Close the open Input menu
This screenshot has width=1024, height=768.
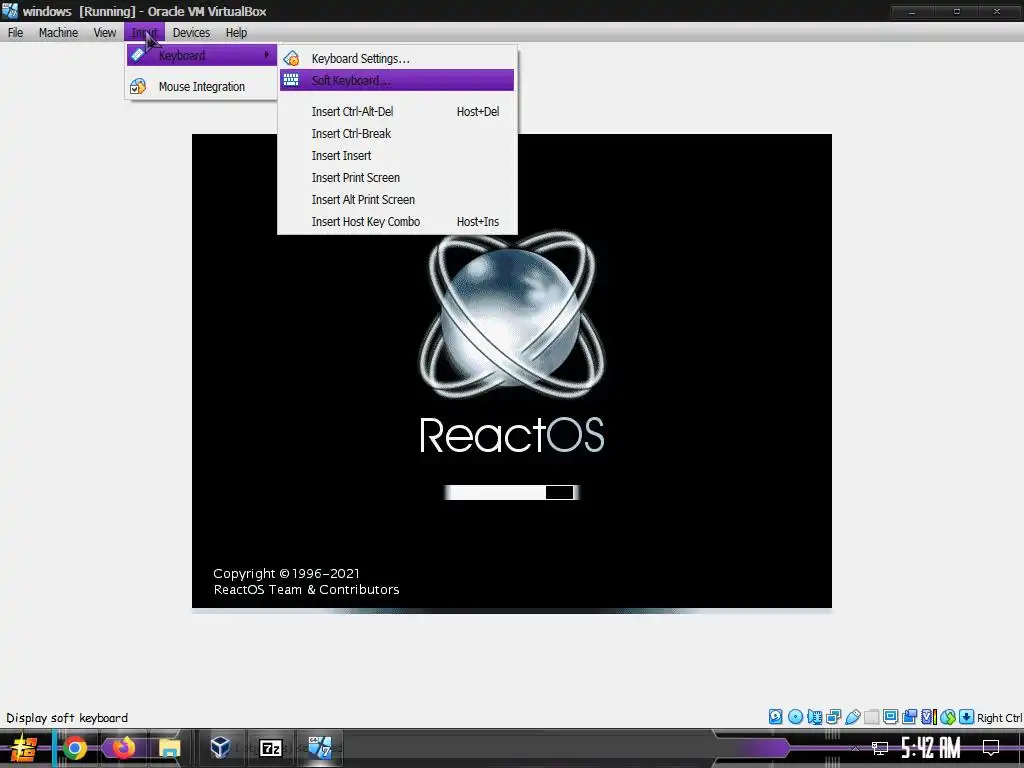coord(144,33)
